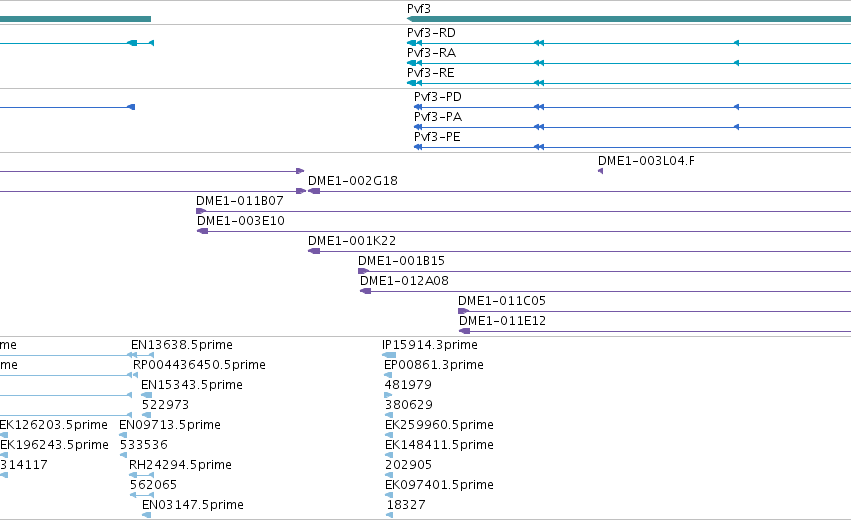Click the DME1-001K22 clone arrowhead

pyautogui.click(x=314, y=251)
